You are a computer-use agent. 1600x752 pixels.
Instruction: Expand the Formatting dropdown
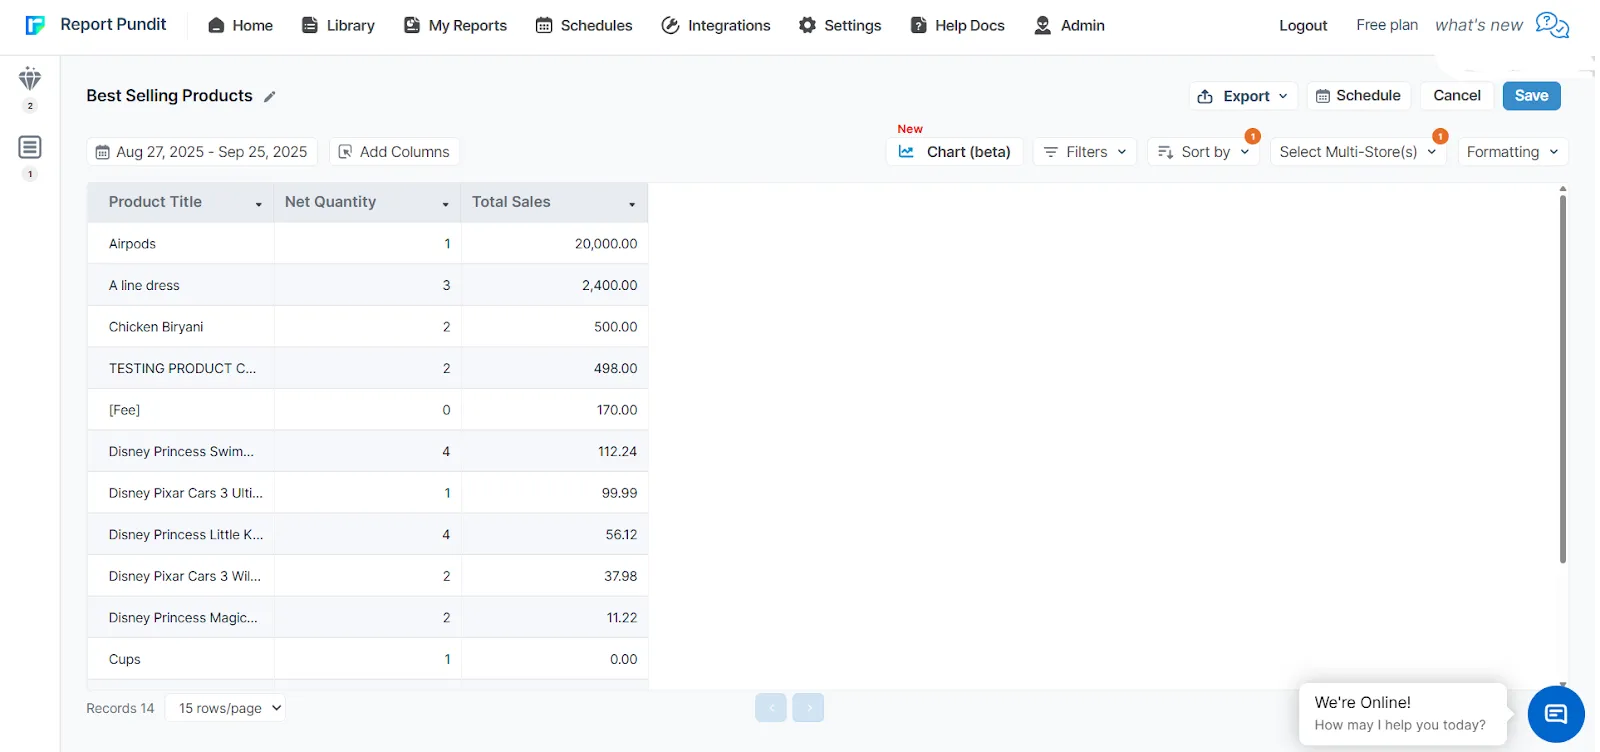(x=1513, y=152)
